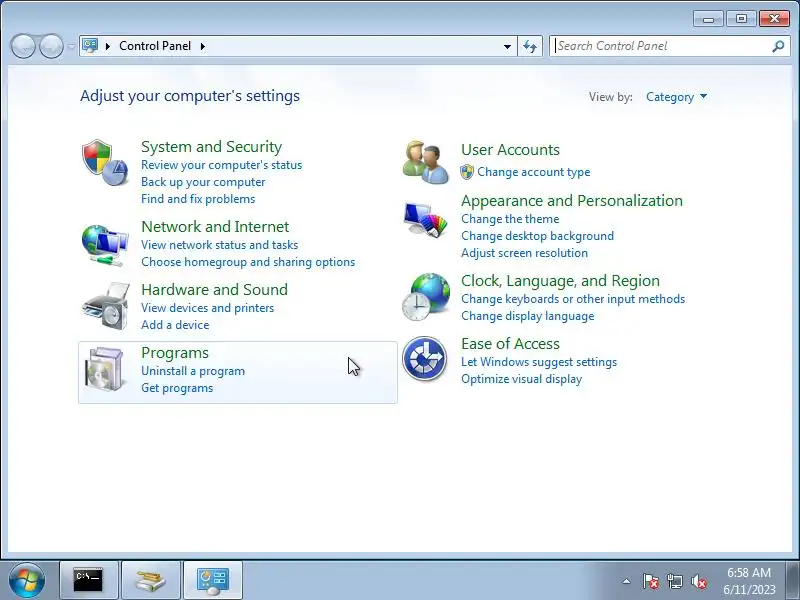Open the Hardware and Sound printer icon

point(106,306)
